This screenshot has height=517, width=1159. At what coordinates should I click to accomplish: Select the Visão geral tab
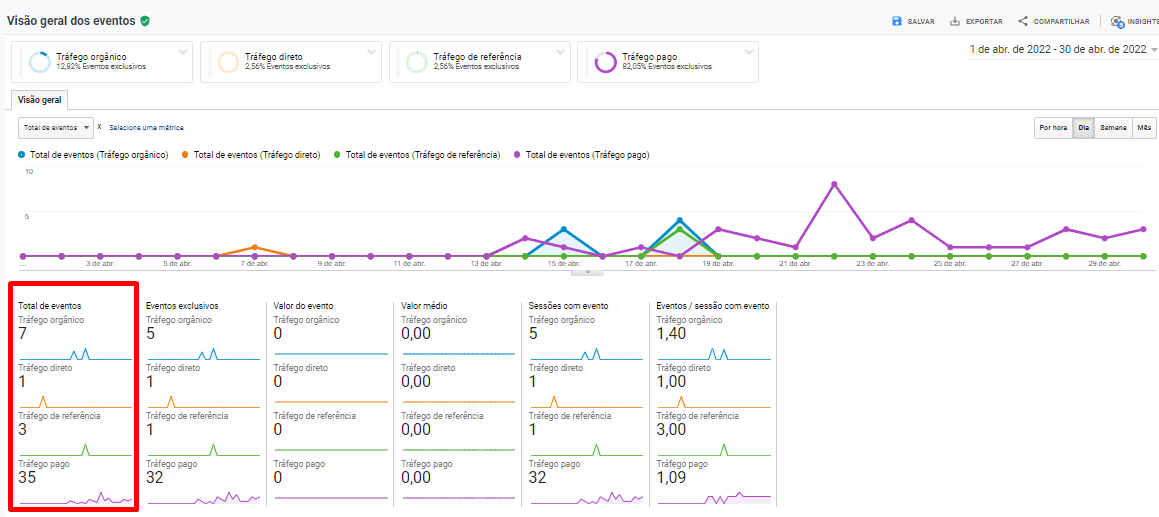[x=39, y=100]
